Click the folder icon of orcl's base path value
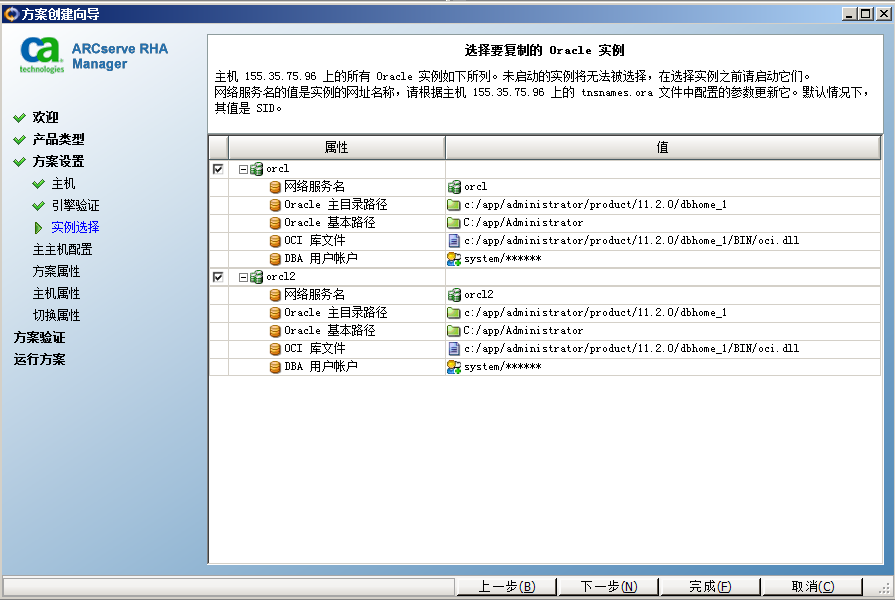The width and height of the screenshot is (895, 600). click(454, 223)
